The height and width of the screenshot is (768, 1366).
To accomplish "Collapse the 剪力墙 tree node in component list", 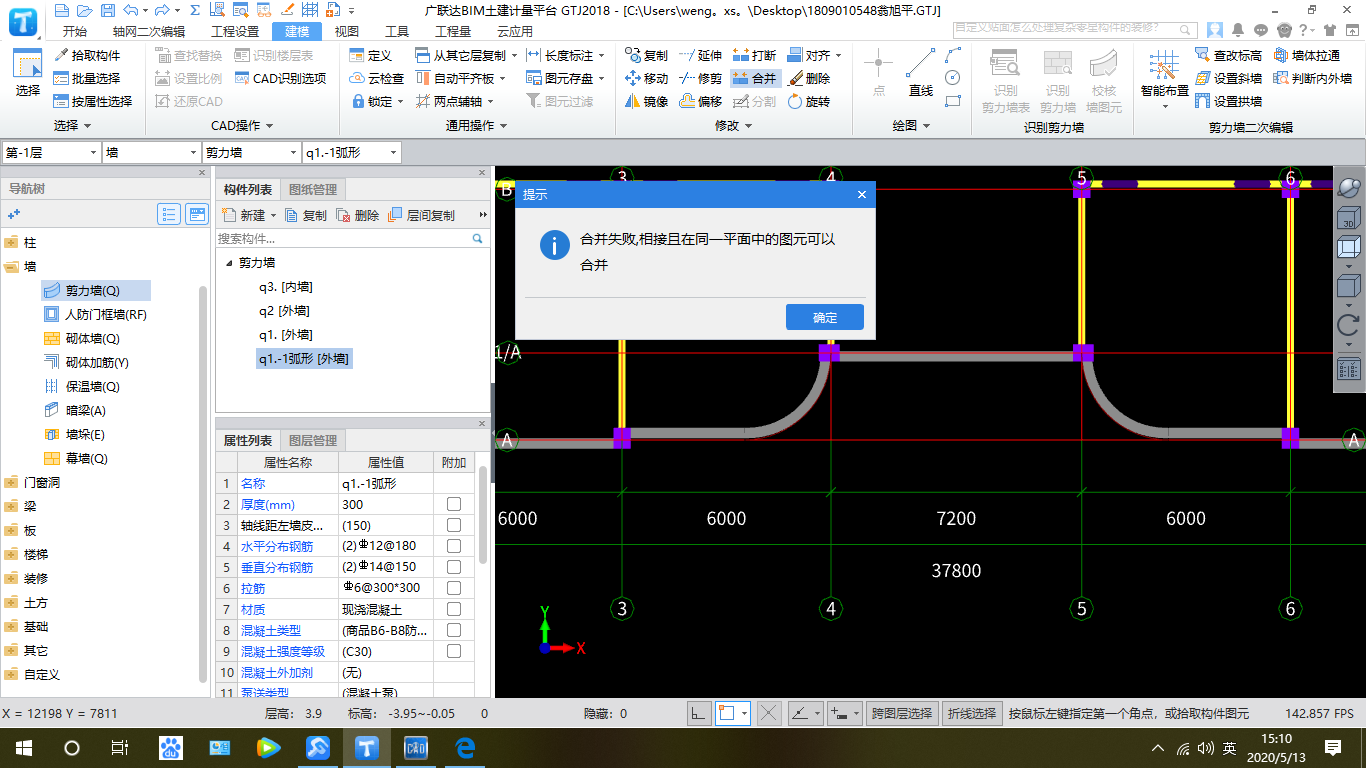I will click(x=229, y=263).
